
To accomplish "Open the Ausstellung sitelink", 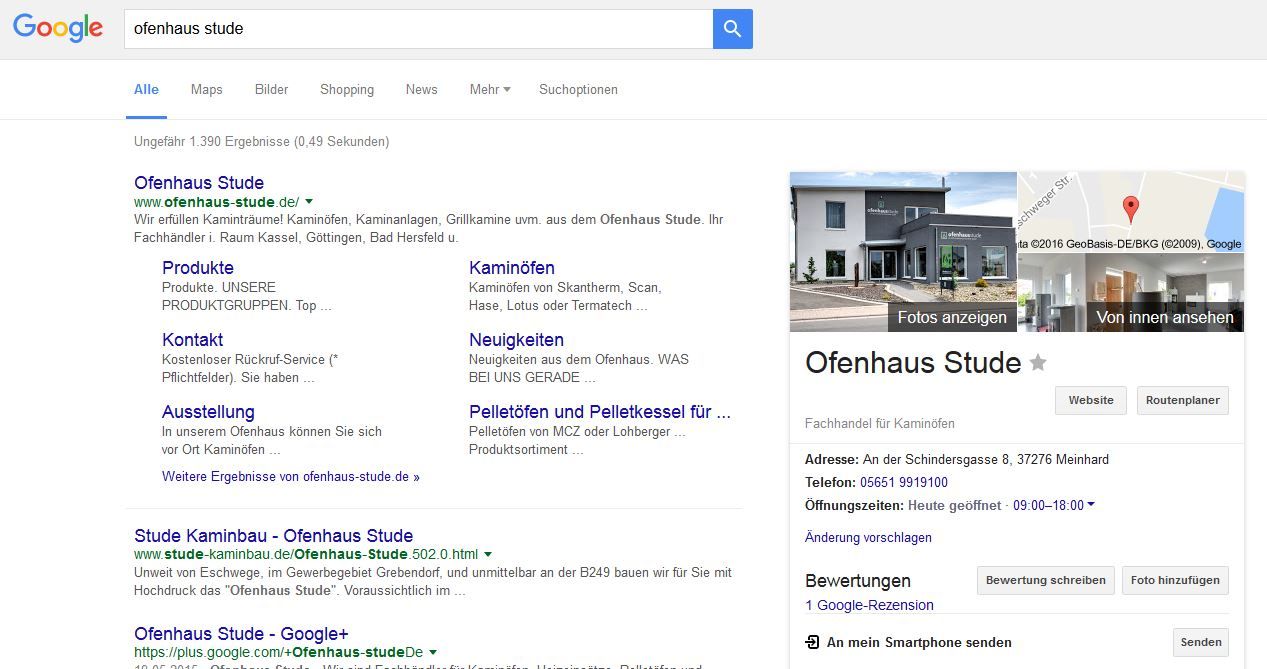I will pyautogui.click(x=208, y=412).
